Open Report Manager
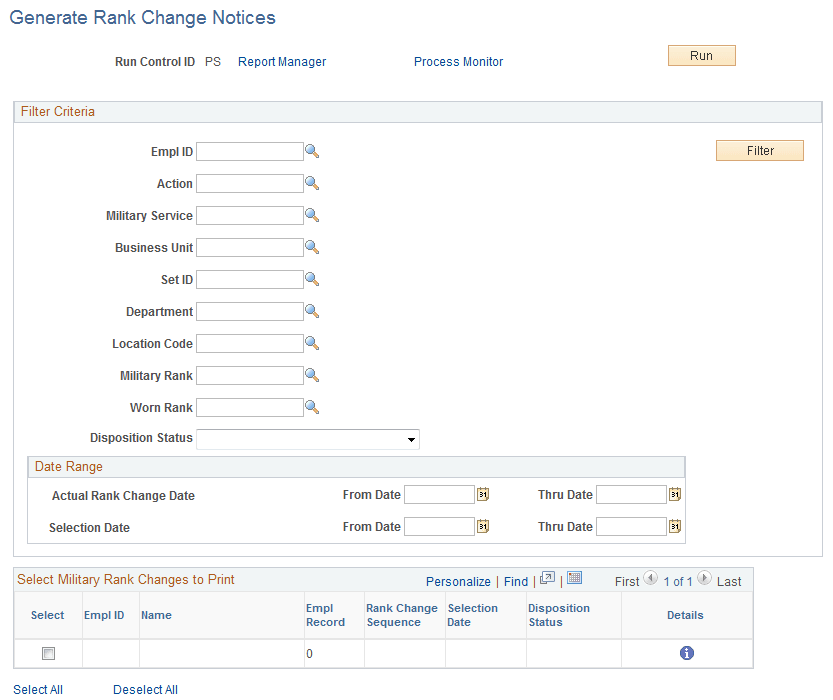This screenshot has width=833, height=700. pos(281,62)
